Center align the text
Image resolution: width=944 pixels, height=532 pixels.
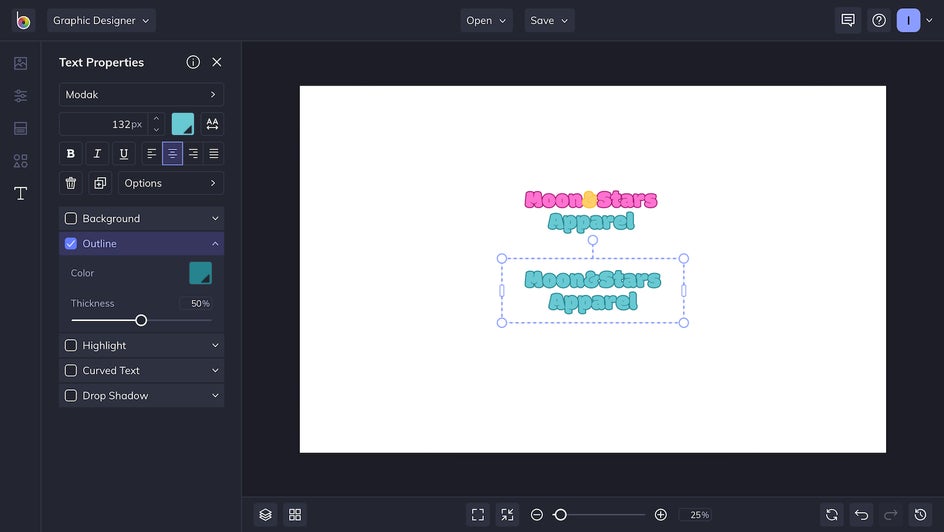tap(172, 154)
